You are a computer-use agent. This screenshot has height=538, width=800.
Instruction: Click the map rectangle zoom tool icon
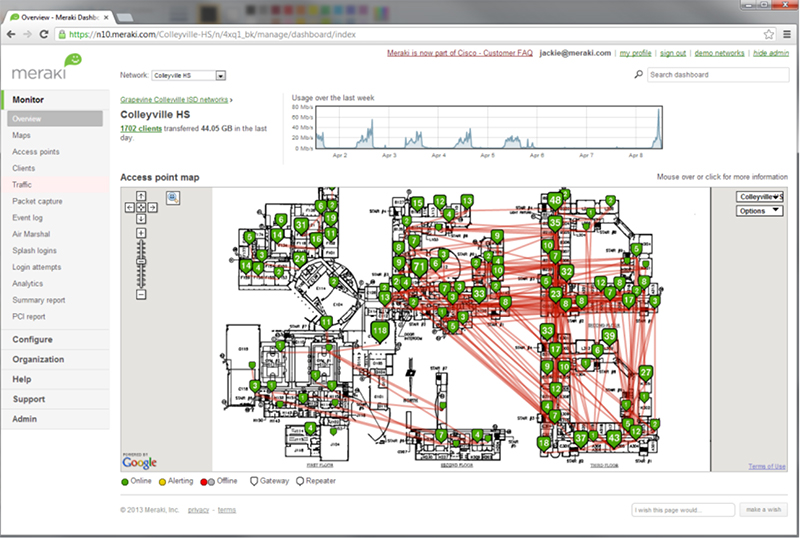point(173,198)
